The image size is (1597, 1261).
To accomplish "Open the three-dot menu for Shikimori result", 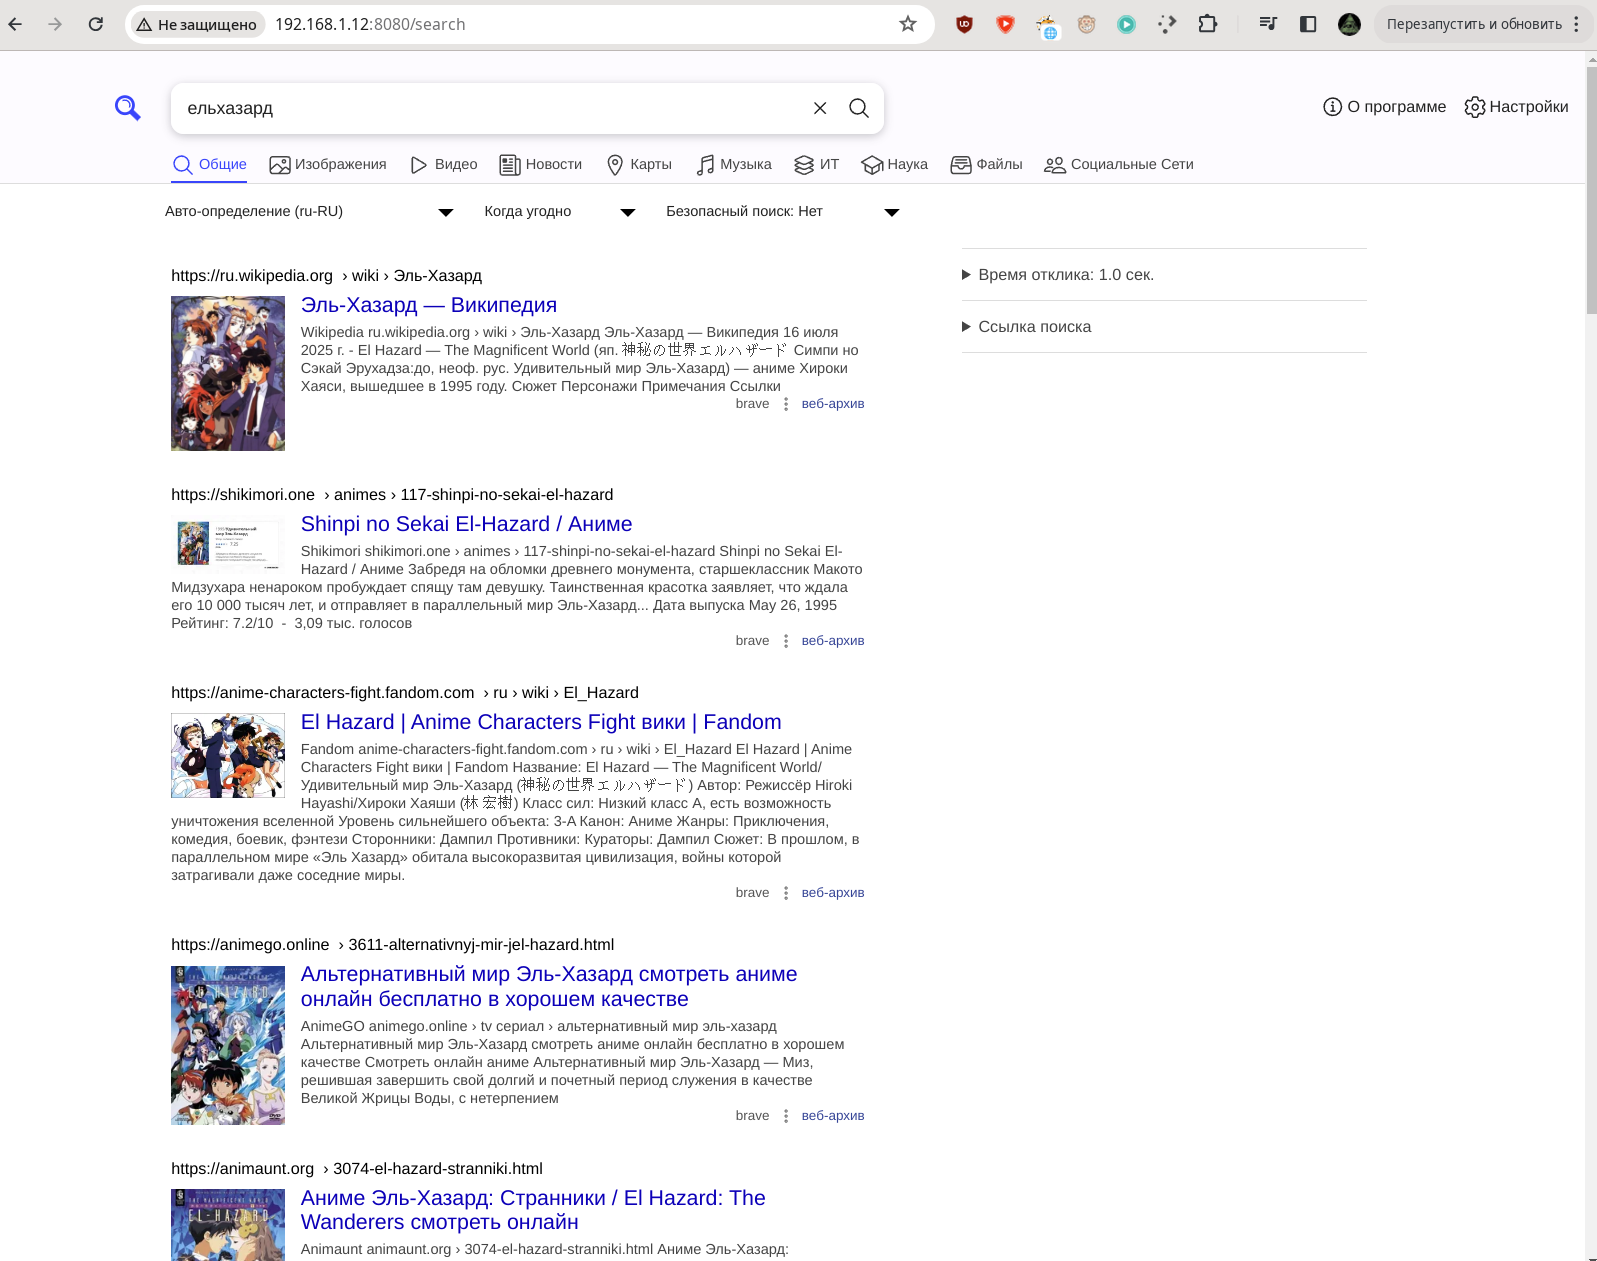I will coord(786,641).
